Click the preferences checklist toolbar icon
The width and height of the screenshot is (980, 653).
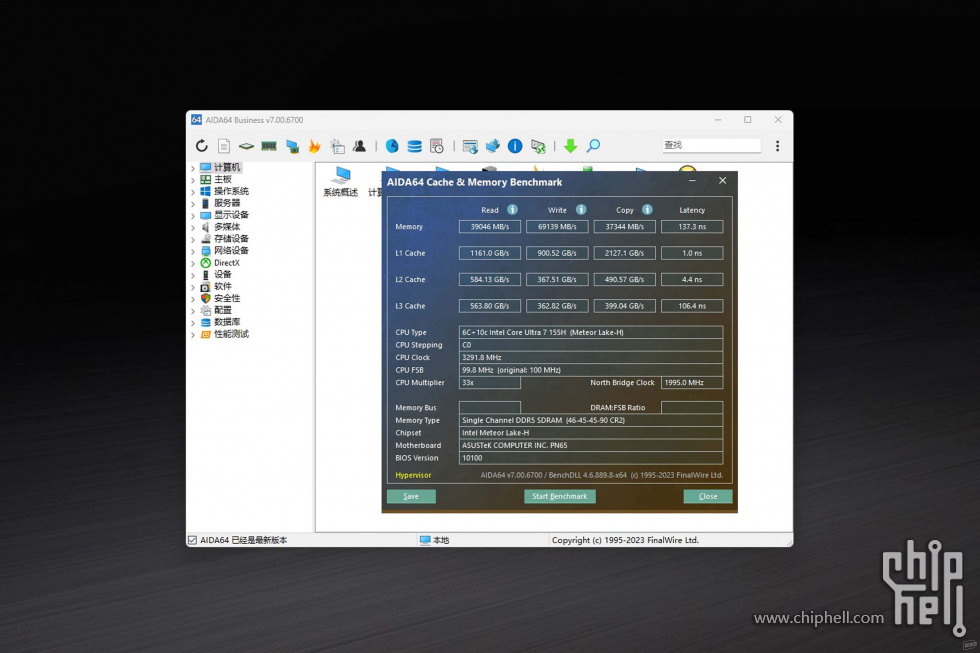(338, 146)
